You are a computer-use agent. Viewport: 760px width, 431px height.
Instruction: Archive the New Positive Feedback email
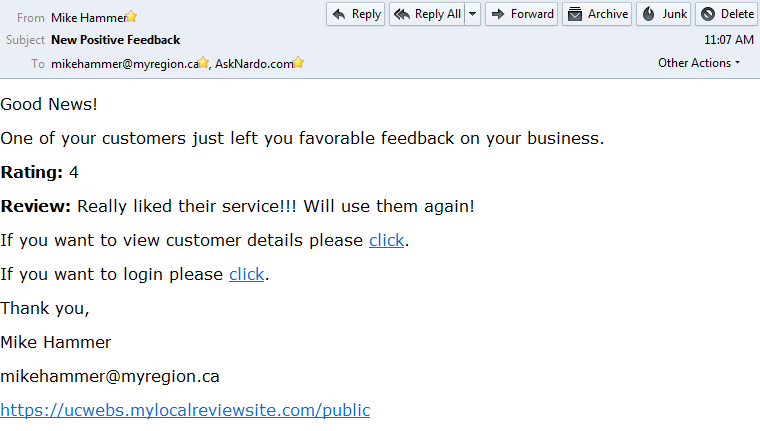point(597,14)
